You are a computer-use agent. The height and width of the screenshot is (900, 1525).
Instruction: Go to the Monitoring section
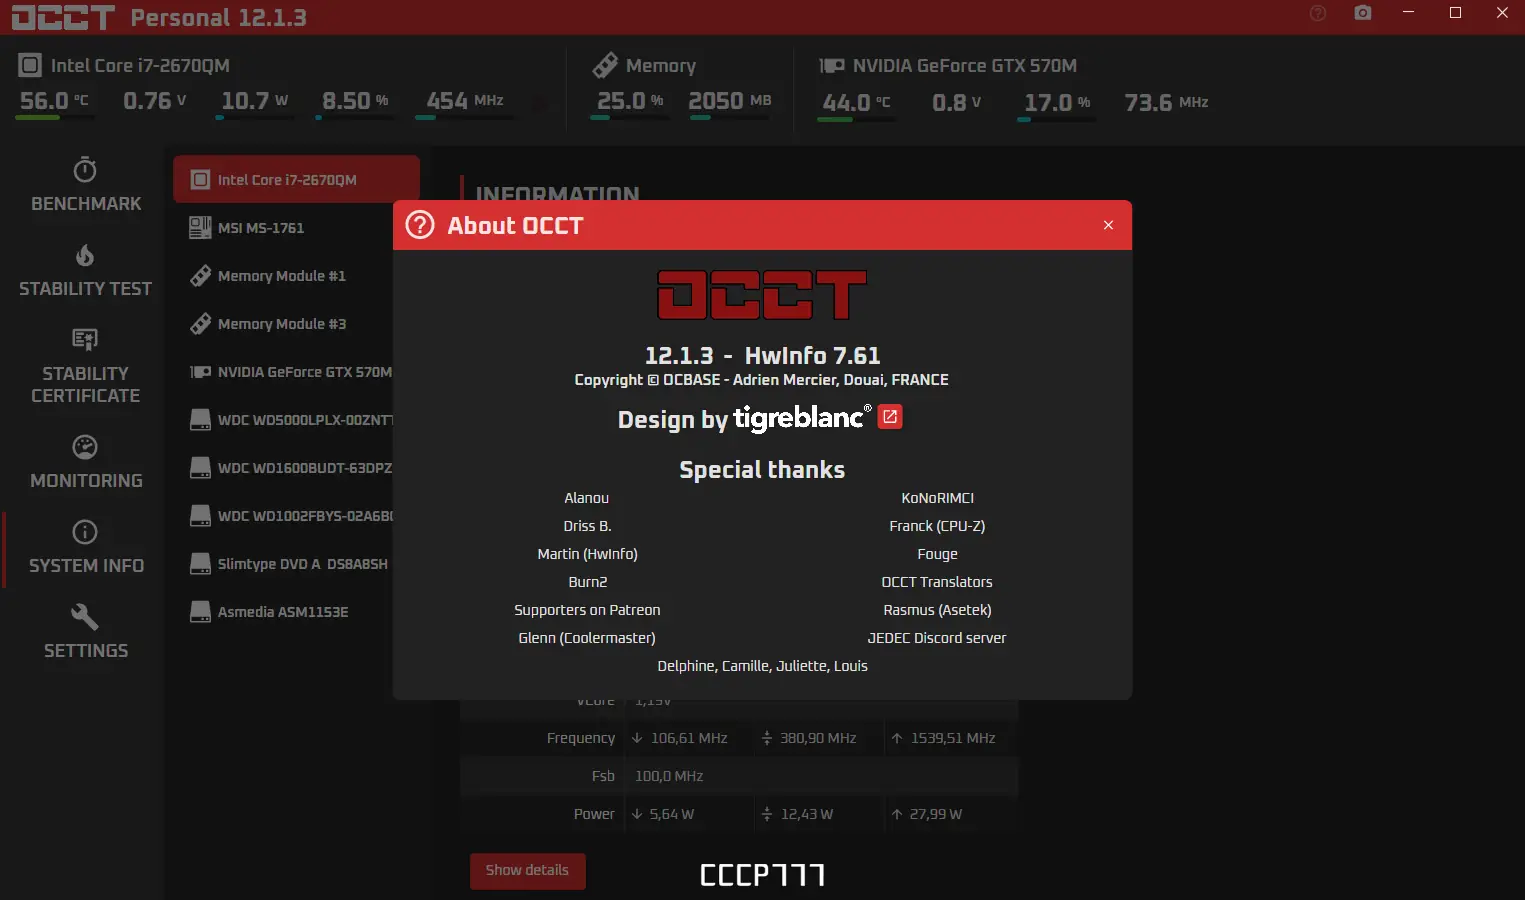[x=85, y=462]
